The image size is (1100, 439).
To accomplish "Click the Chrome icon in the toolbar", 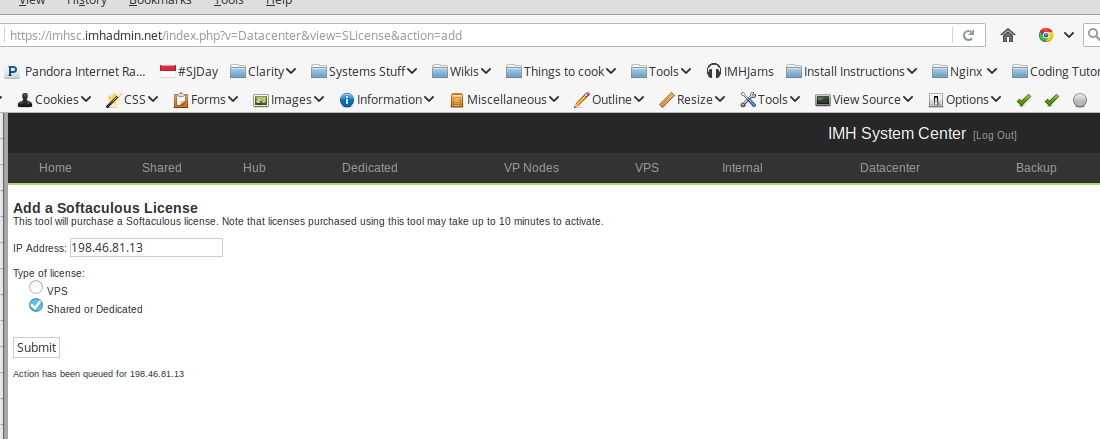I will click(1046, 35).
